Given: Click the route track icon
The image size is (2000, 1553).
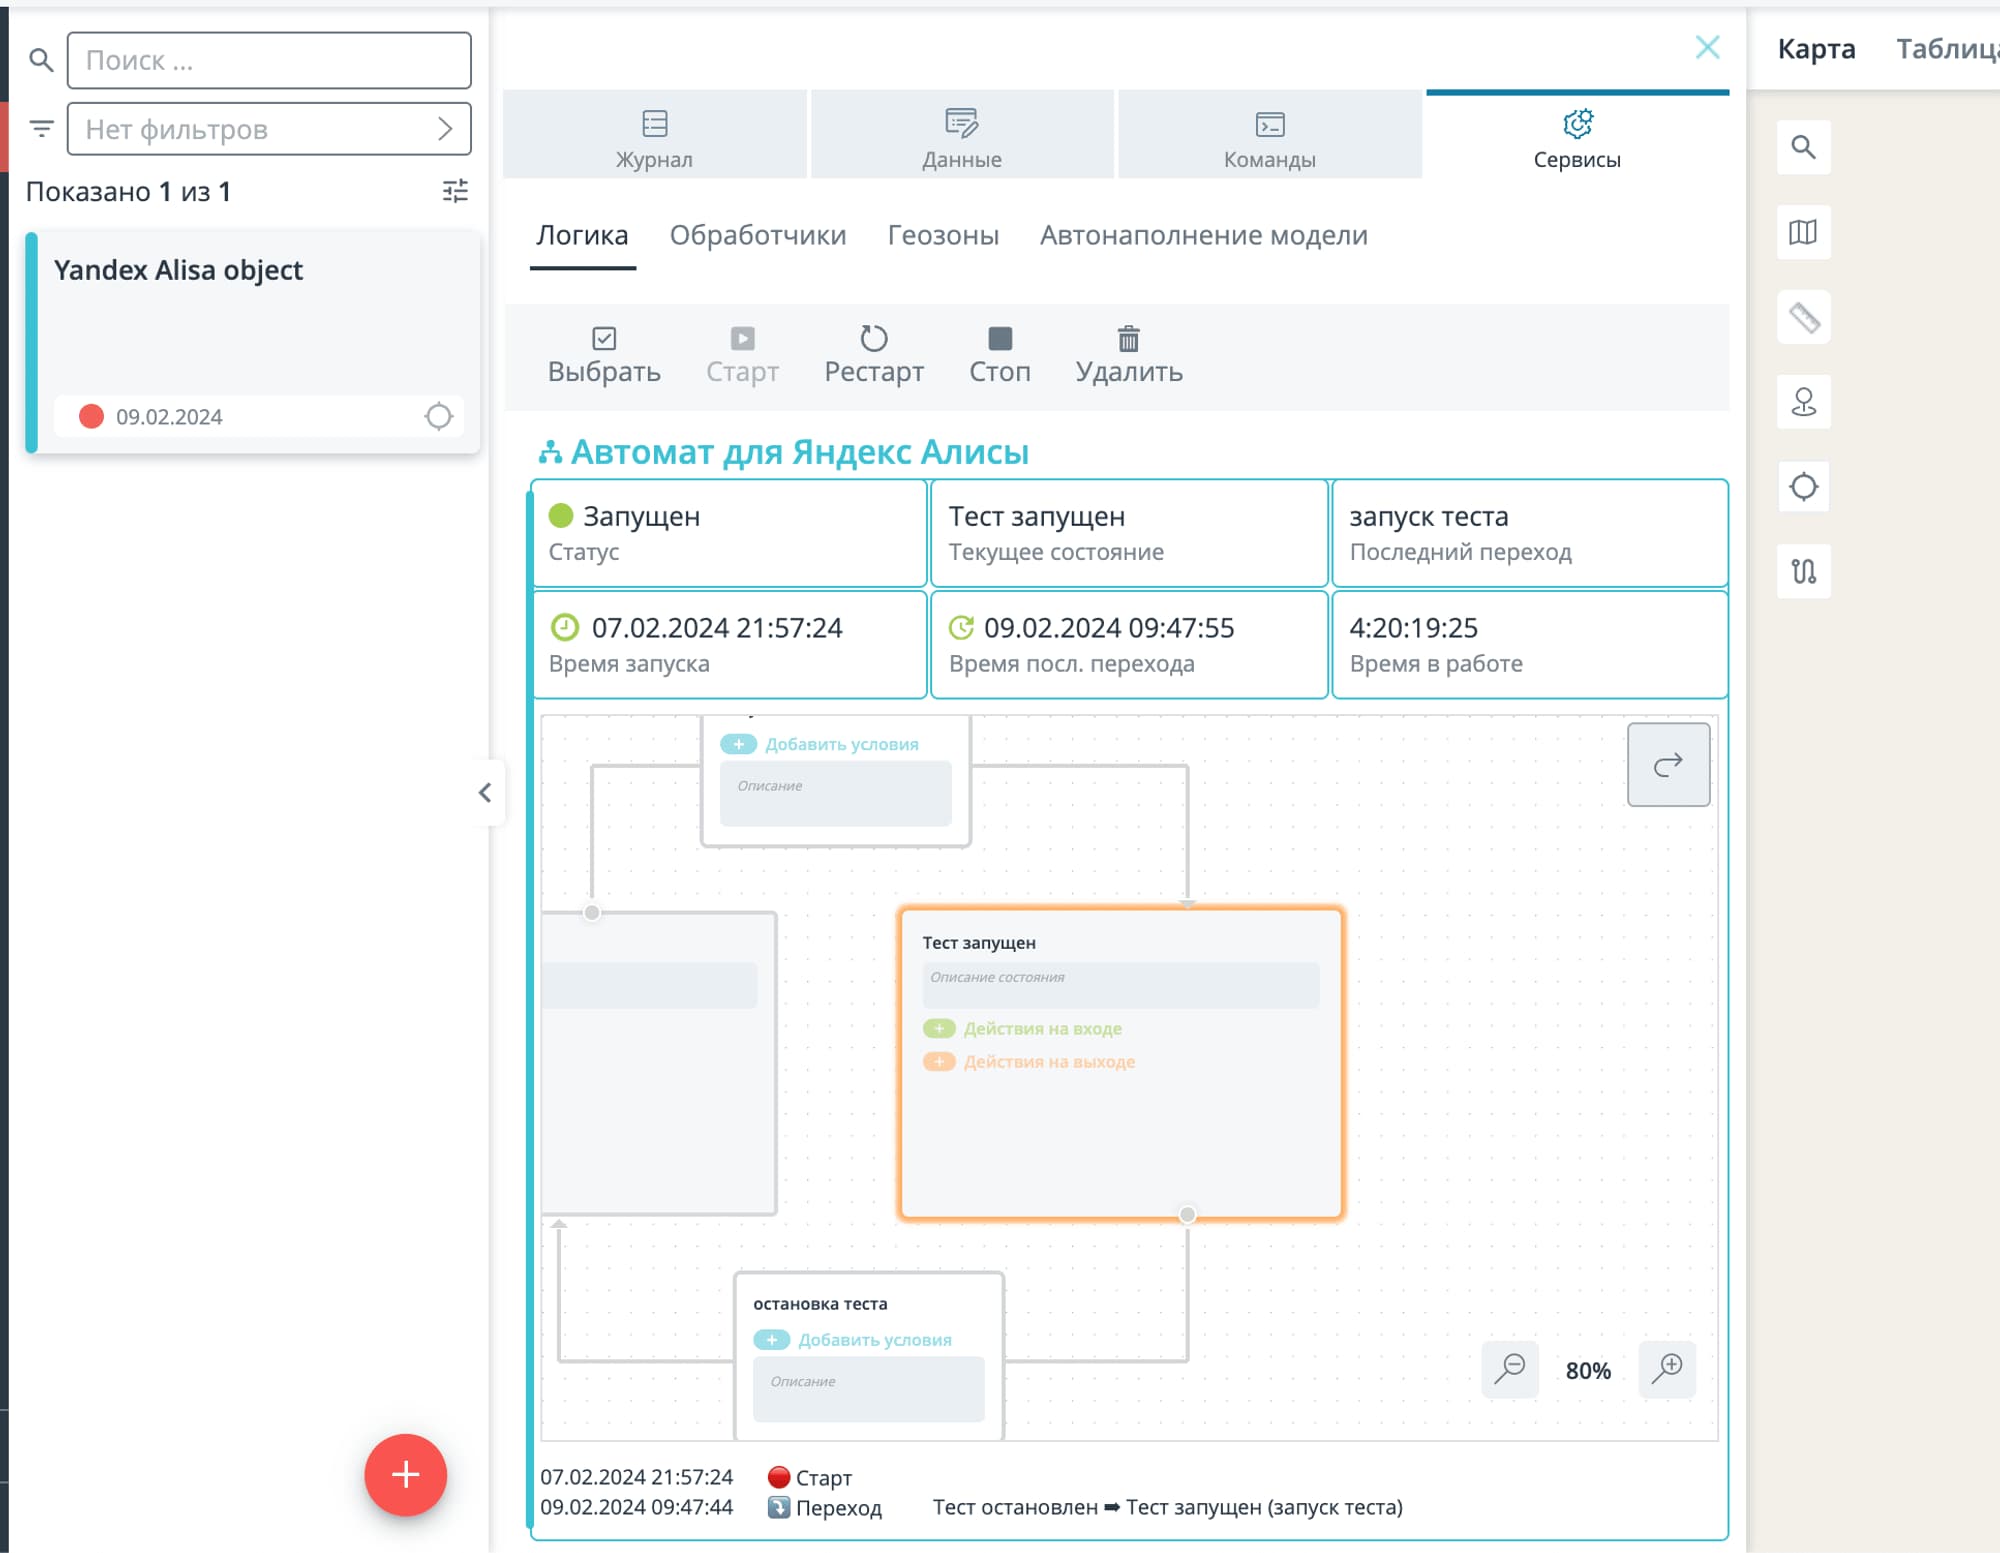Looking at the screenshot, I should click(1803, 571).
